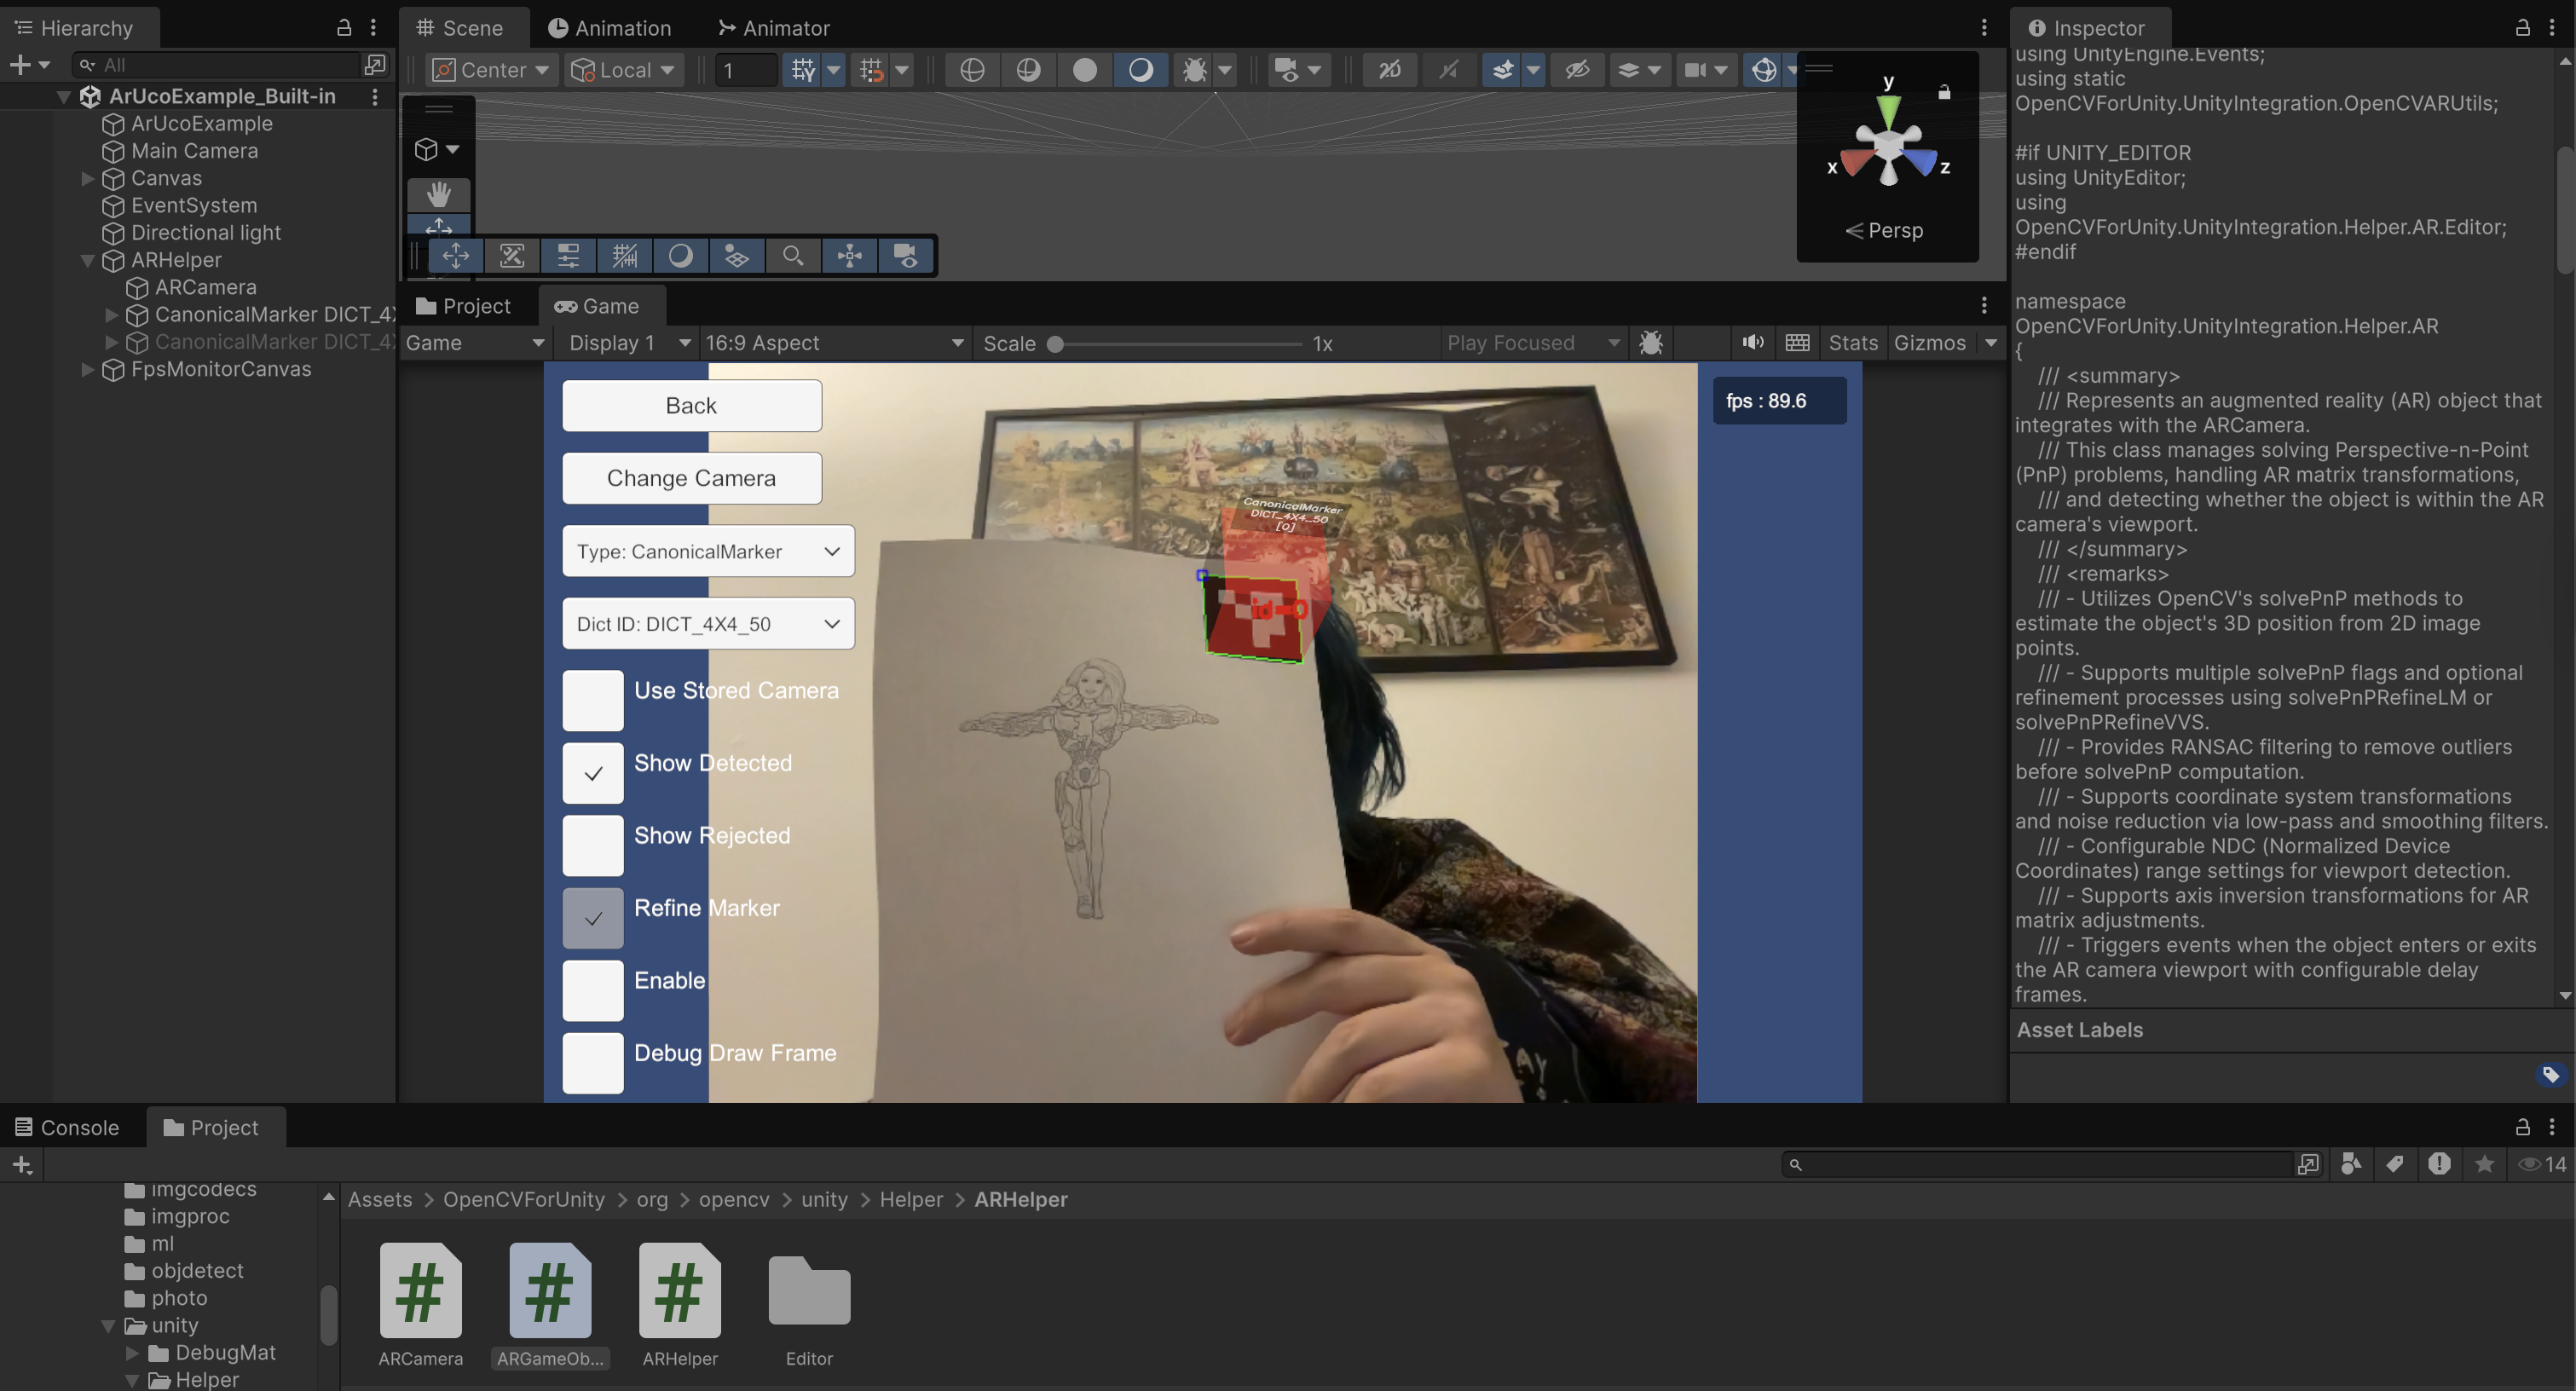Expand the Canvas object in Hierarchy
The width and height of the screenshot is (2576, 1391).
coord(88,178)
